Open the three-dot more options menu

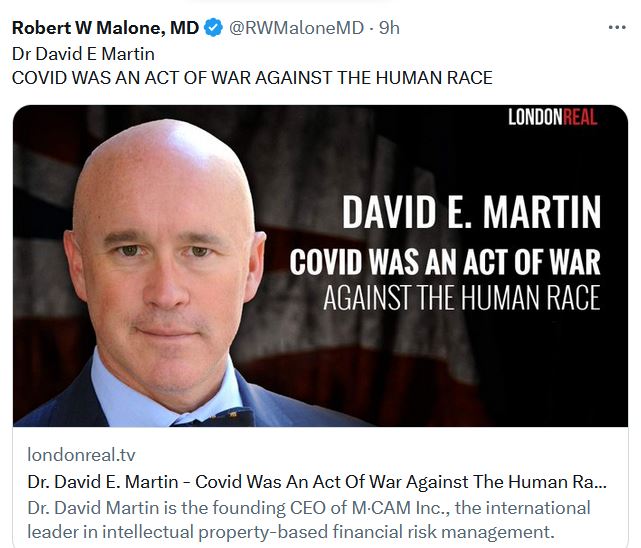617,27
